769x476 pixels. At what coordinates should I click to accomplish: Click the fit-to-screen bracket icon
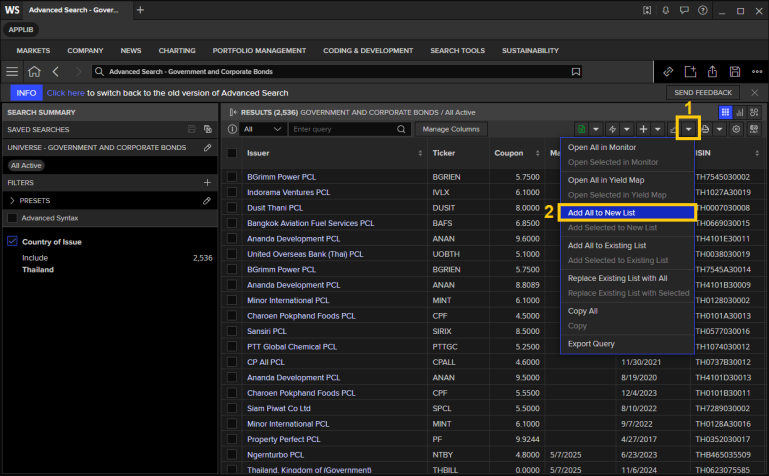(647, 10)
